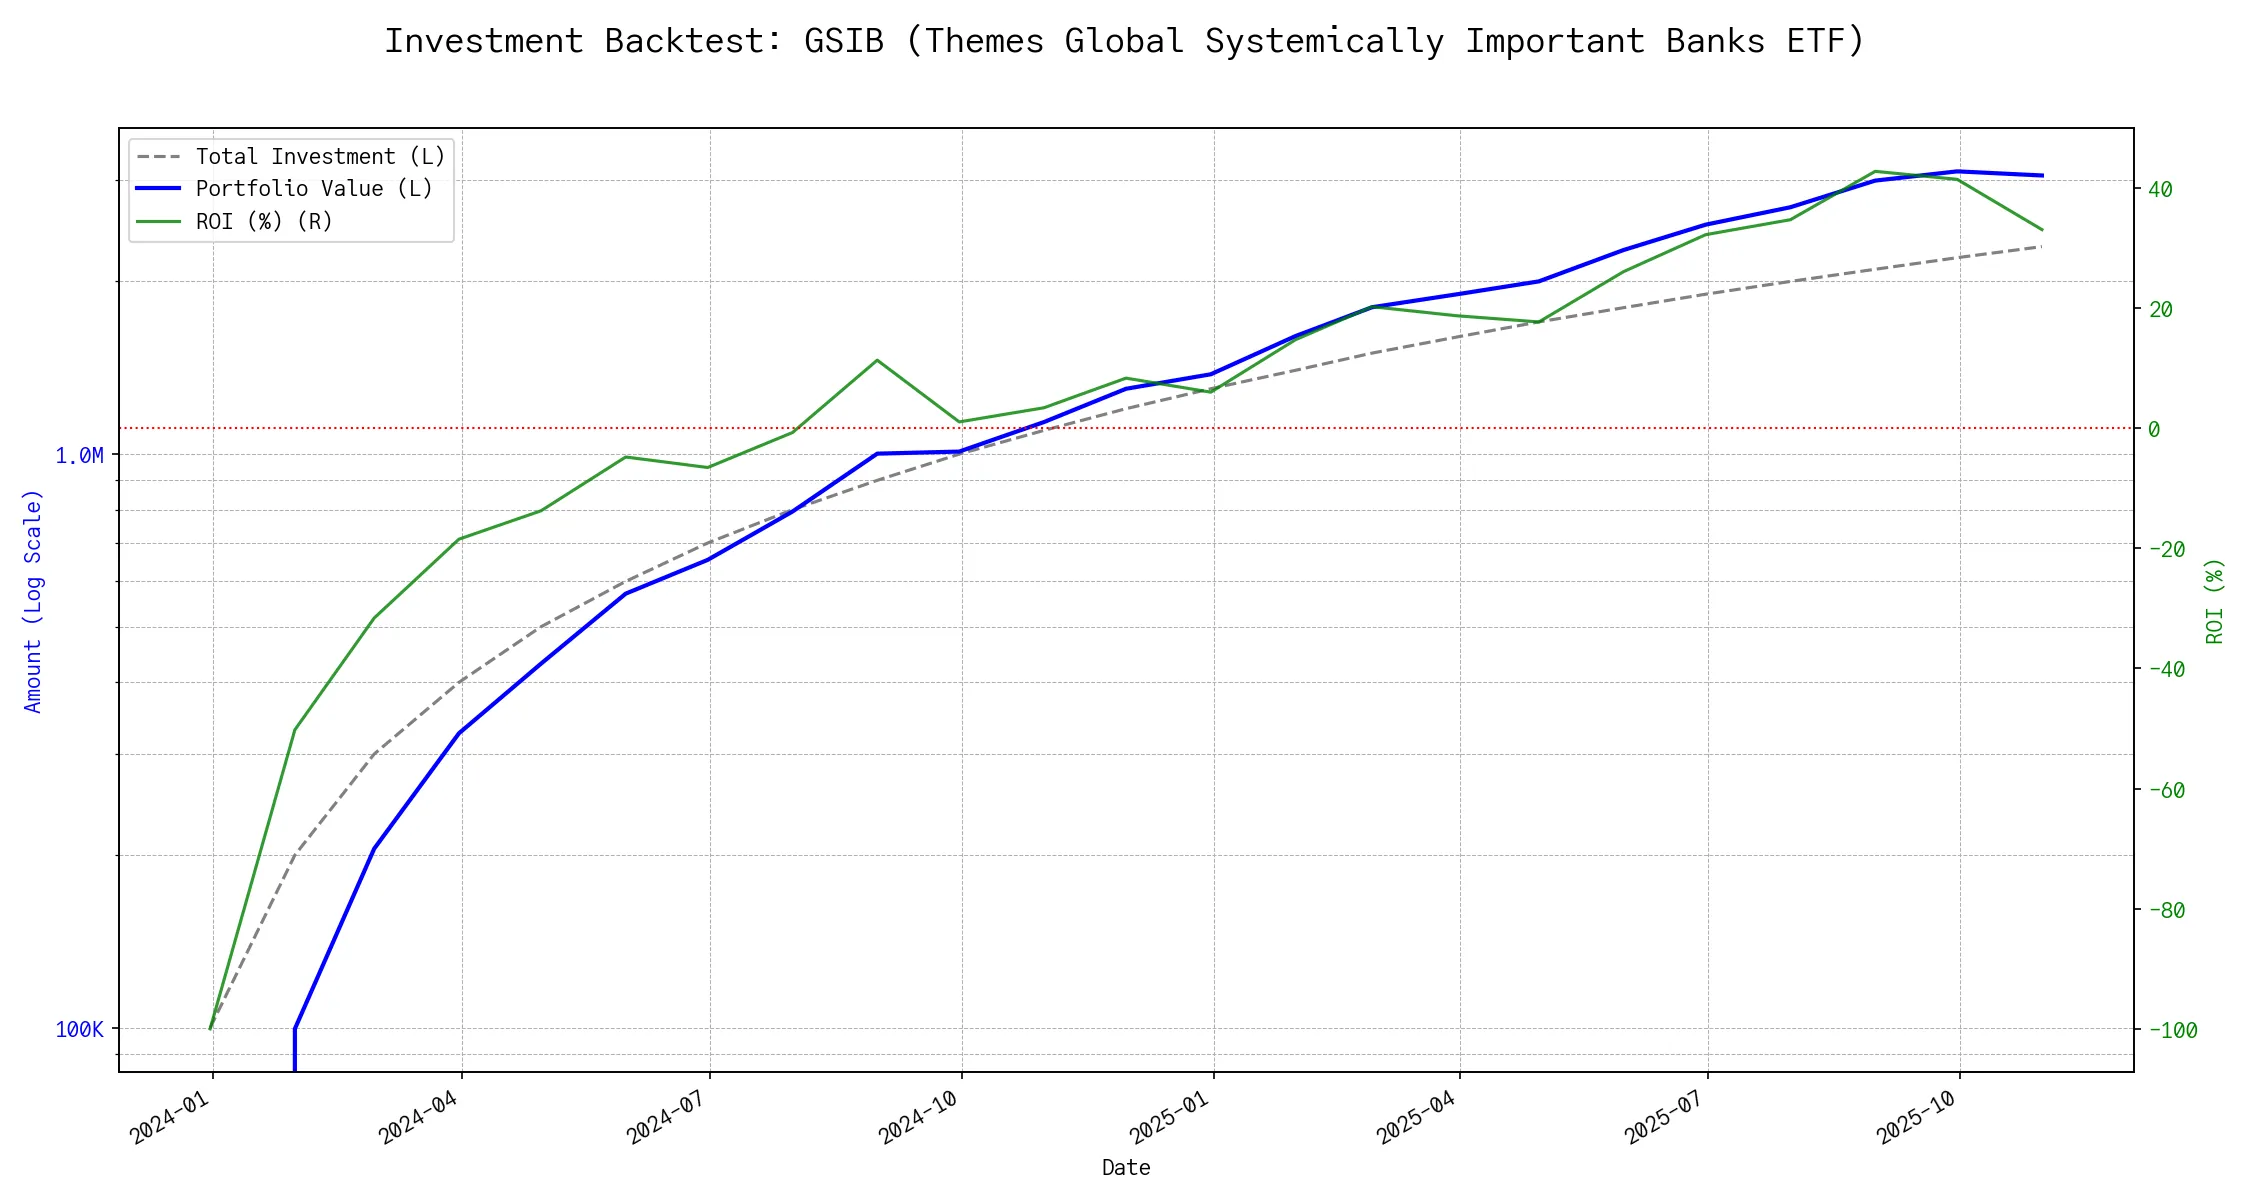Click the 2024-01 date axis label

pyautogui.click(x=171, y=1116)
